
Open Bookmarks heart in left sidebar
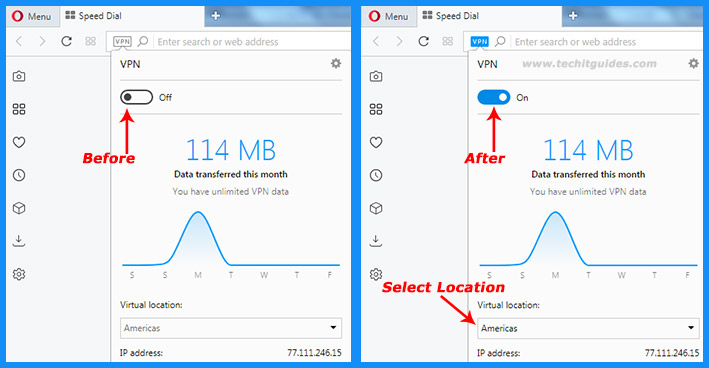(x=19, y=142)
